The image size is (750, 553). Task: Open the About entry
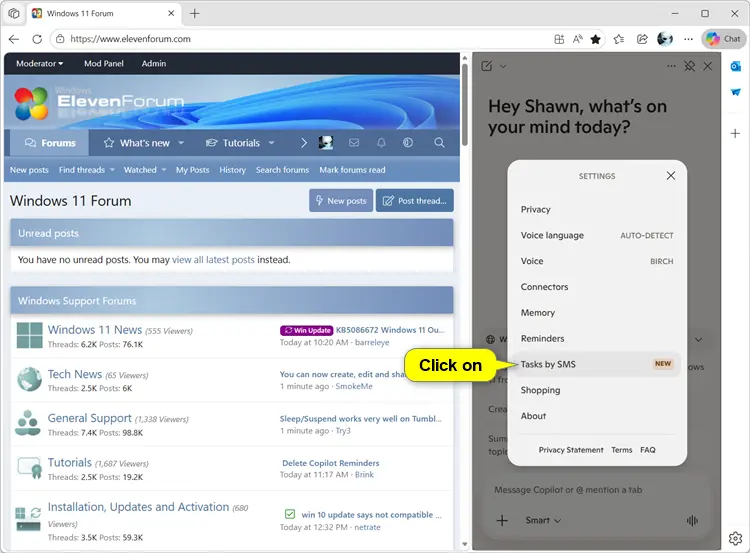point(596,416)
